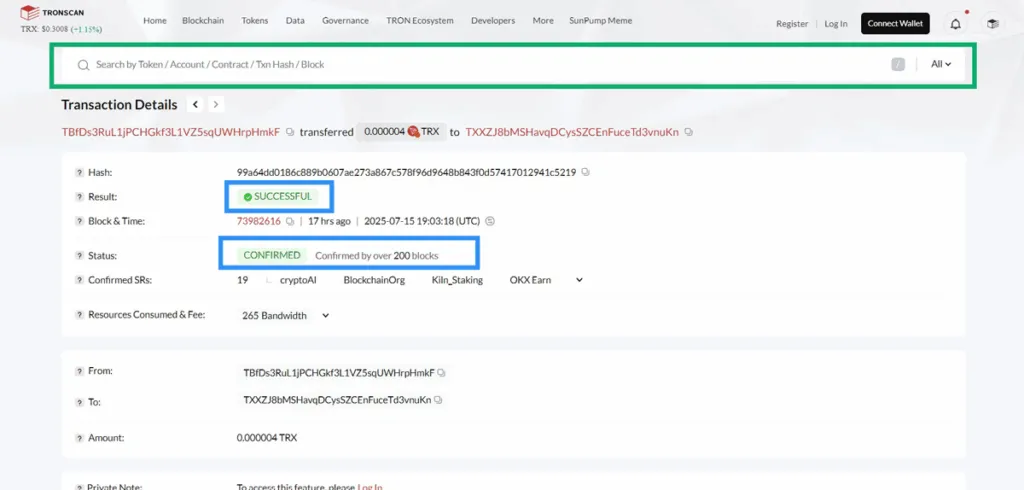Toggle time format icon next to UTC timestamp

(490, 221)
